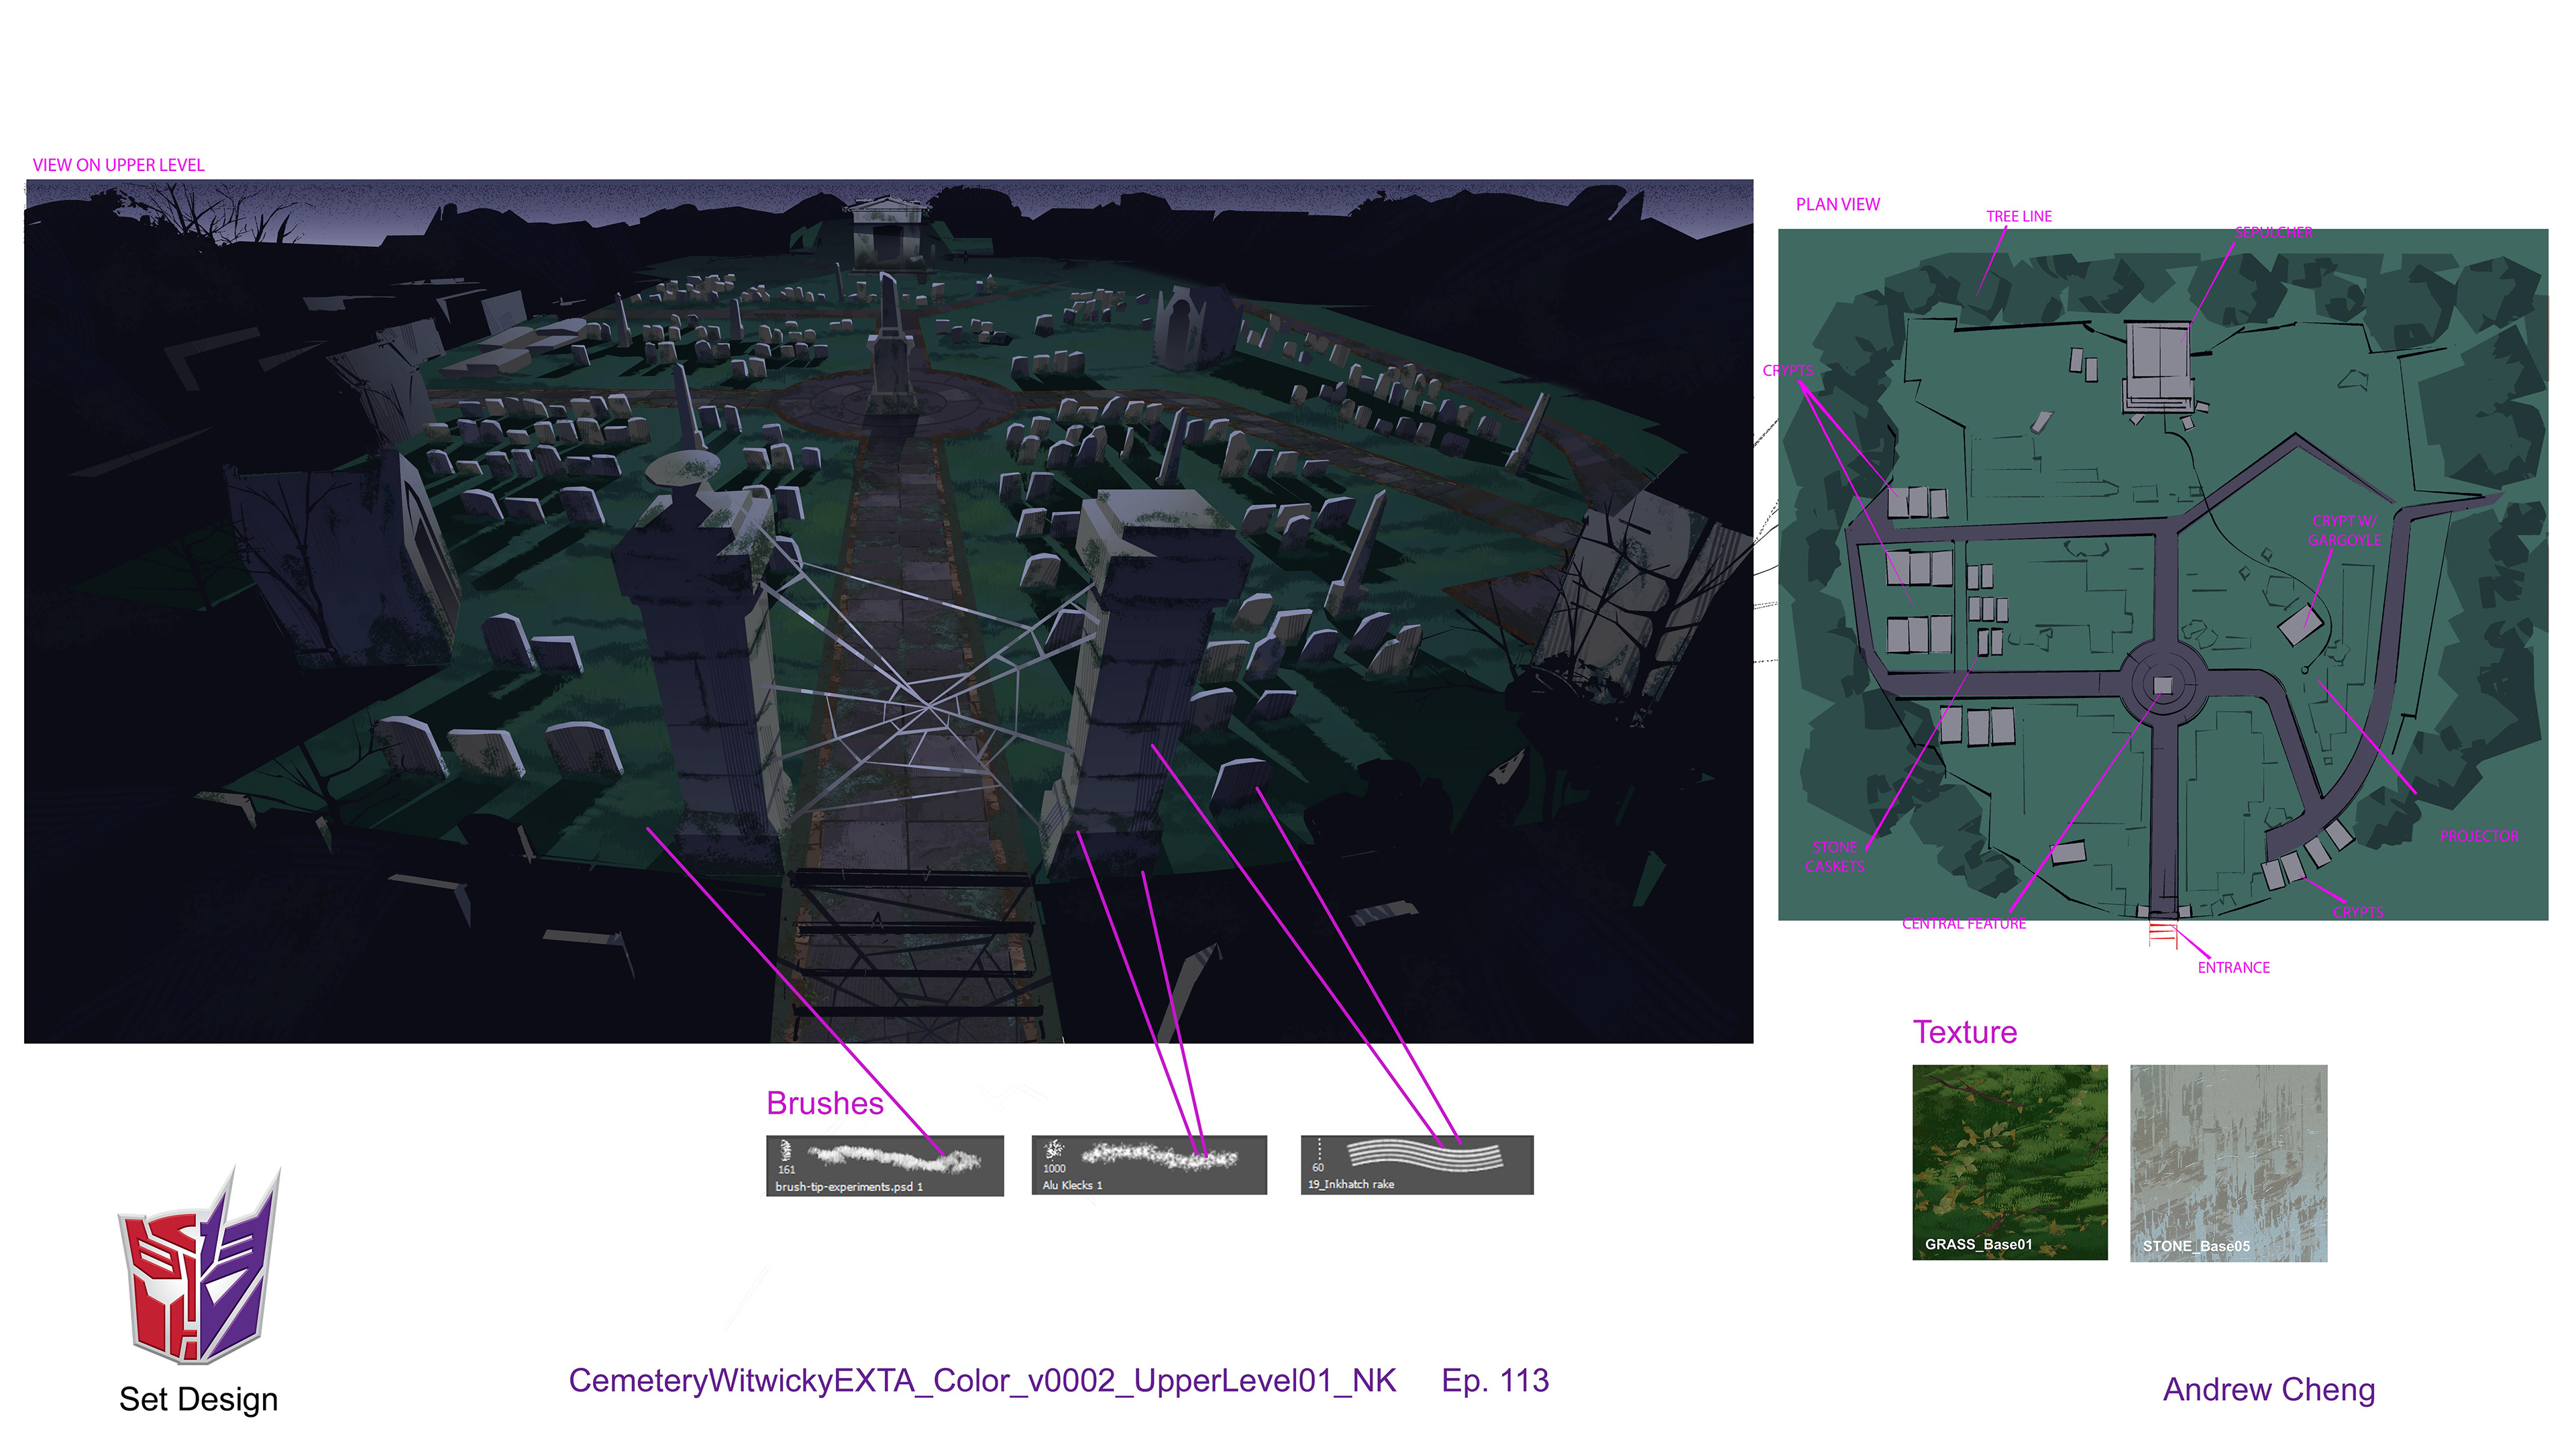2576x1449 pixels.
Task: Open the STONE_Base05 texture swatch
Action: pyautogui.click(x=2228, y=1162)
